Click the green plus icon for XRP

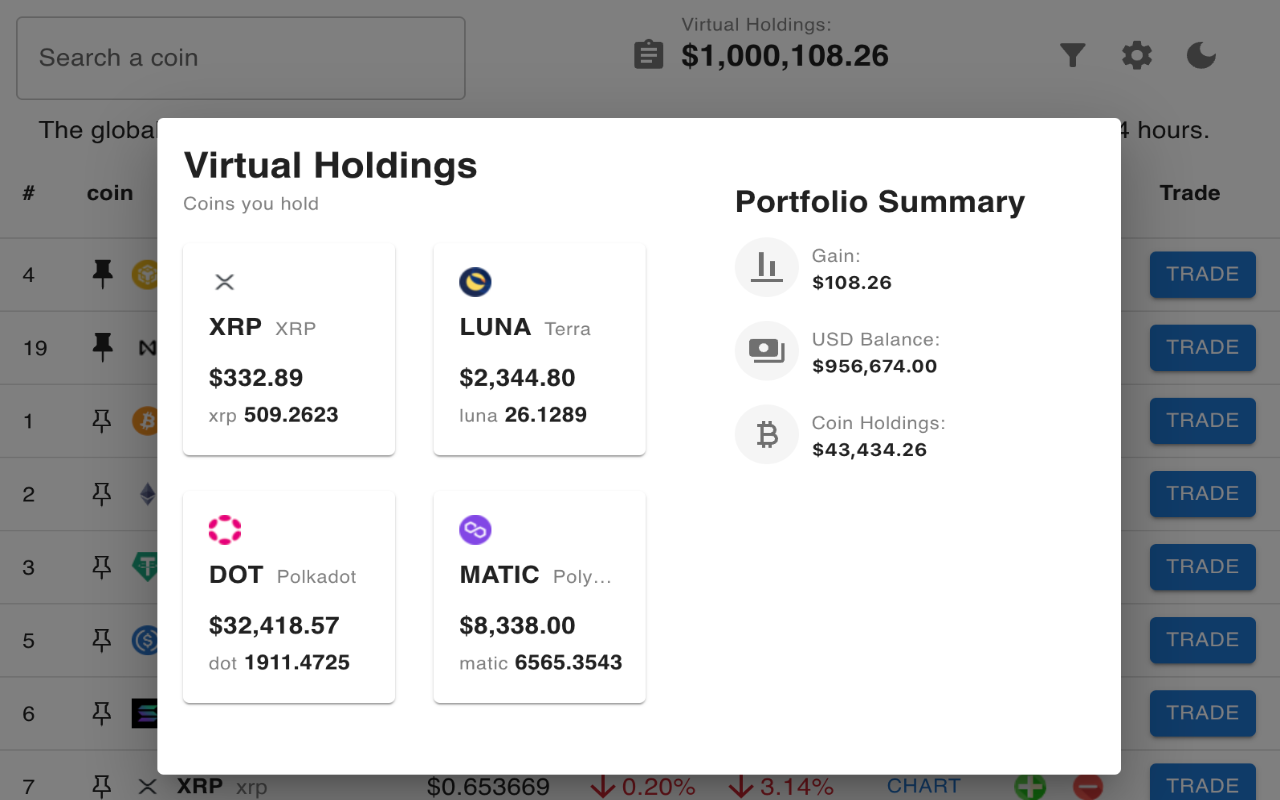click(x=1030, y=786)
